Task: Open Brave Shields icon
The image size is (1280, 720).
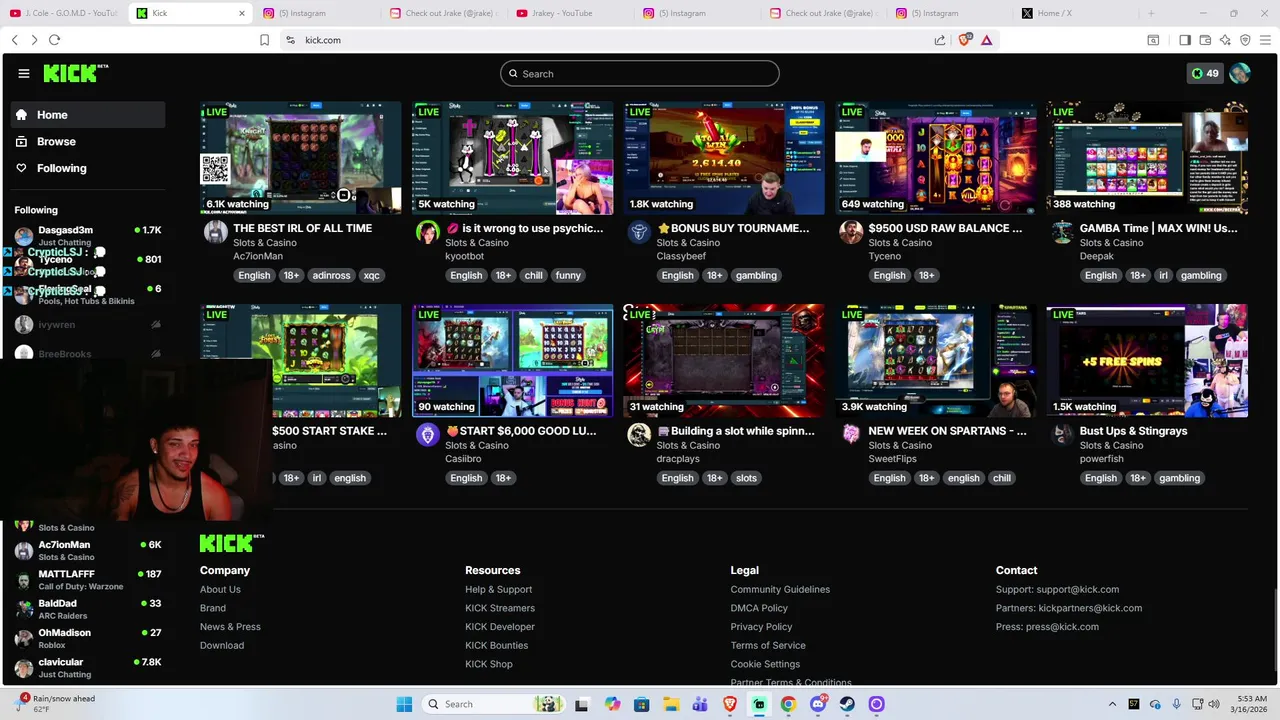Action: pos(965,40)
